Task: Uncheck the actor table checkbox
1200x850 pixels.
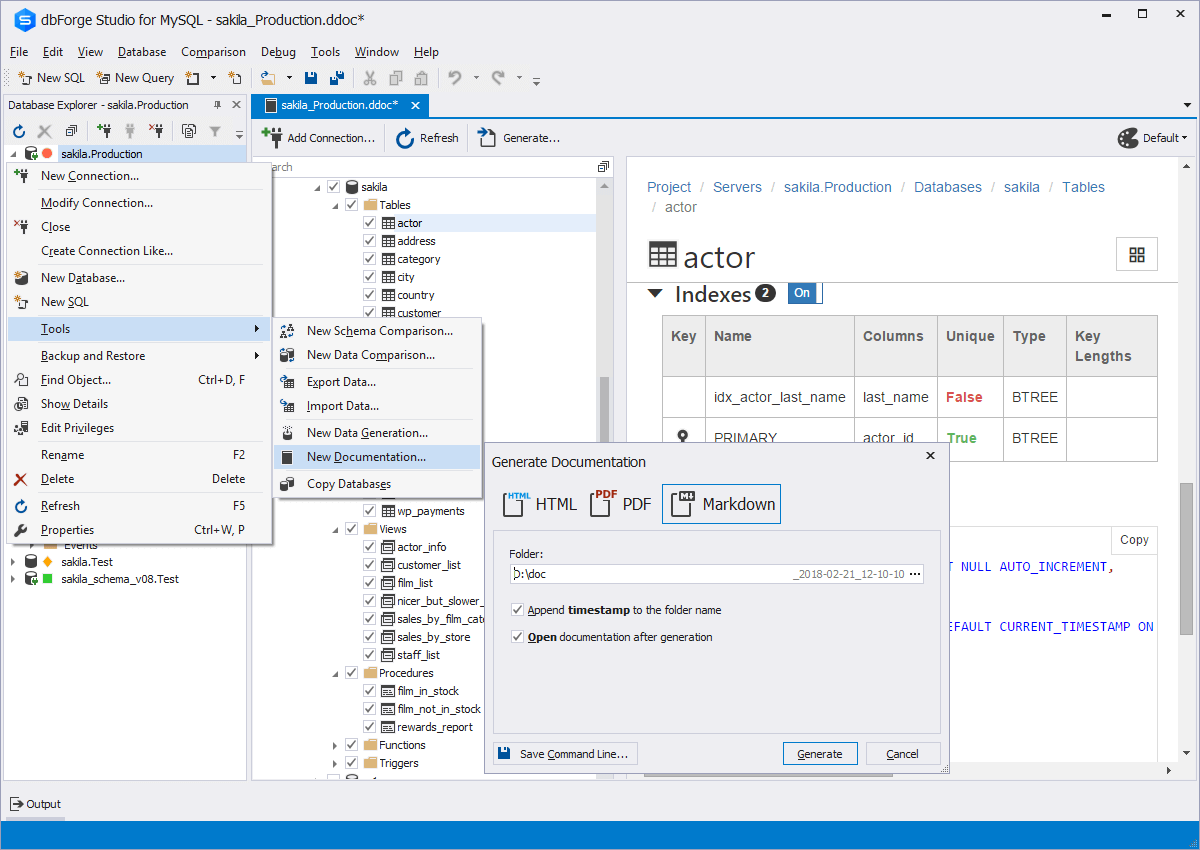Action: [370, 223]
